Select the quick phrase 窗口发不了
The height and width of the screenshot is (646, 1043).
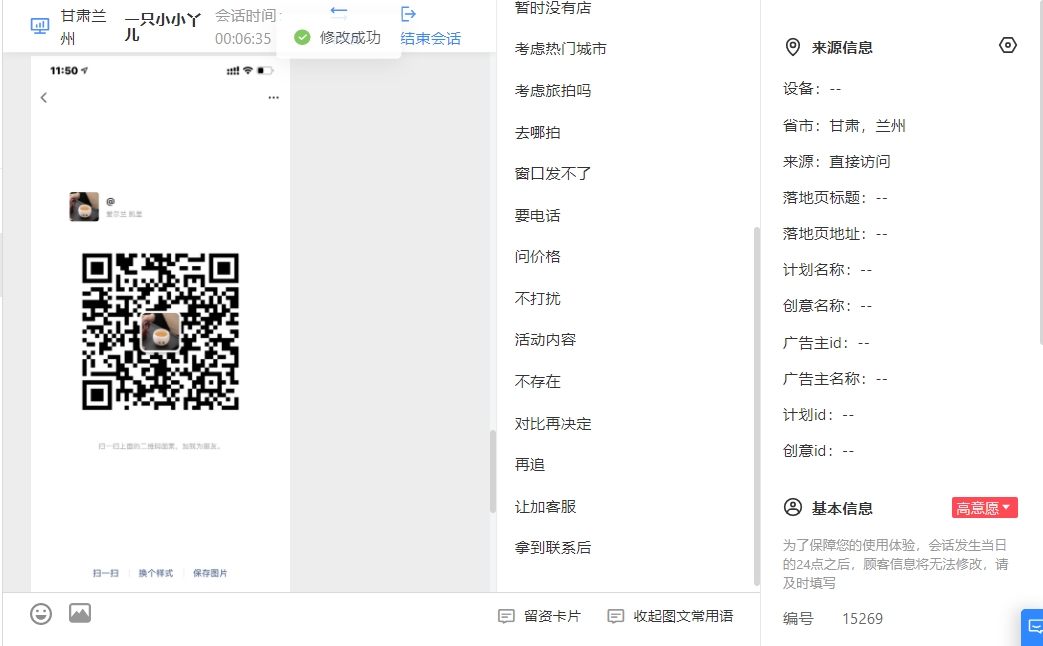(x=553, y=174)
